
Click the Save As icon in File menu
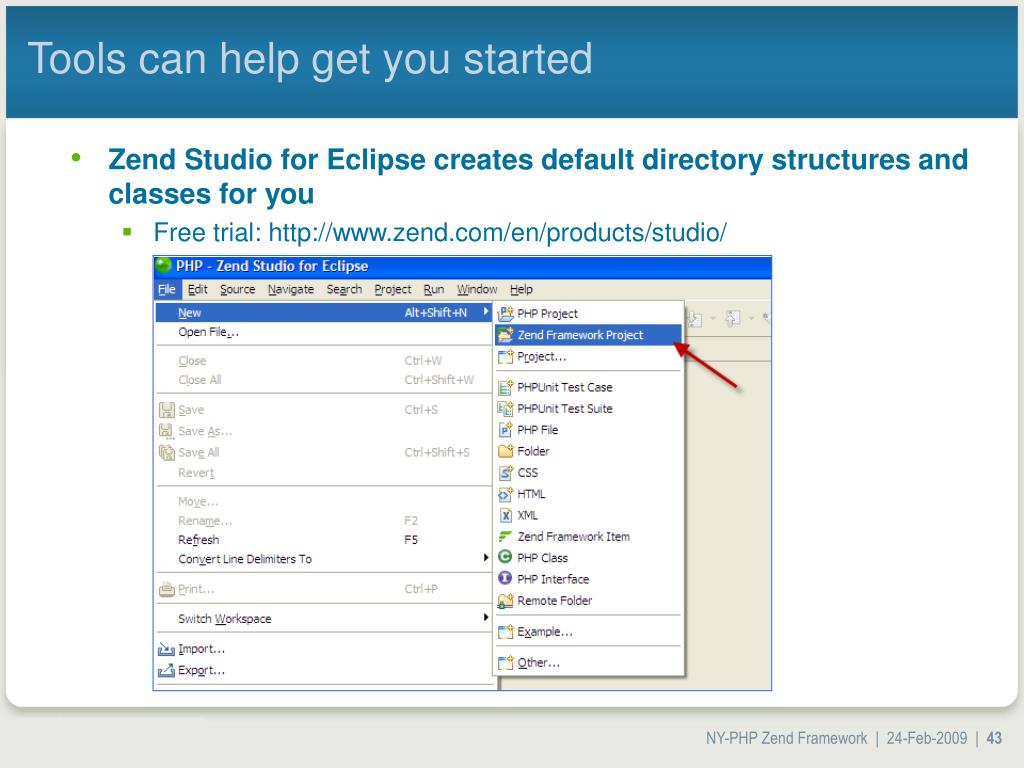coord(167,431)
